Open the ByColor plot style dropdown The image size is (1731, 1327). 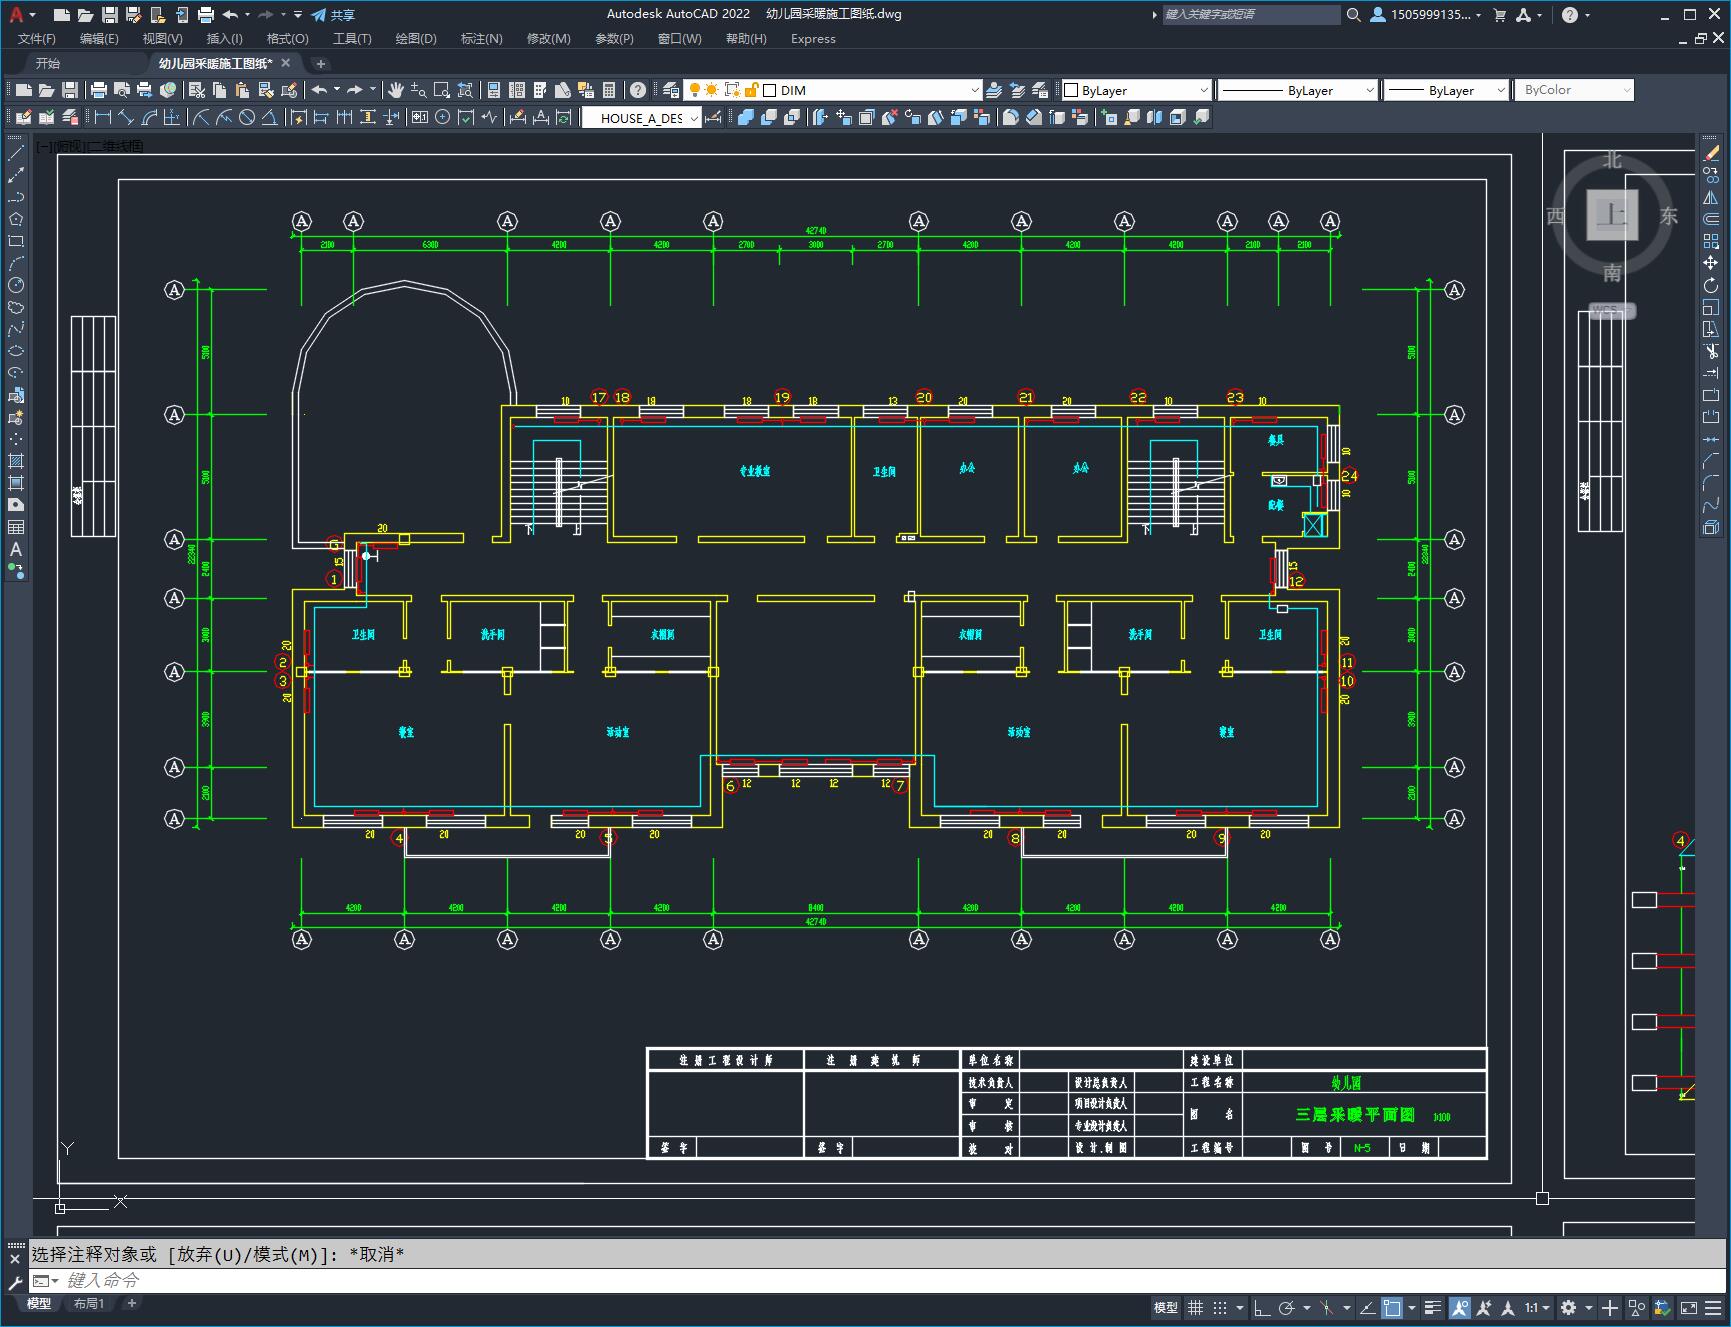1574,90
